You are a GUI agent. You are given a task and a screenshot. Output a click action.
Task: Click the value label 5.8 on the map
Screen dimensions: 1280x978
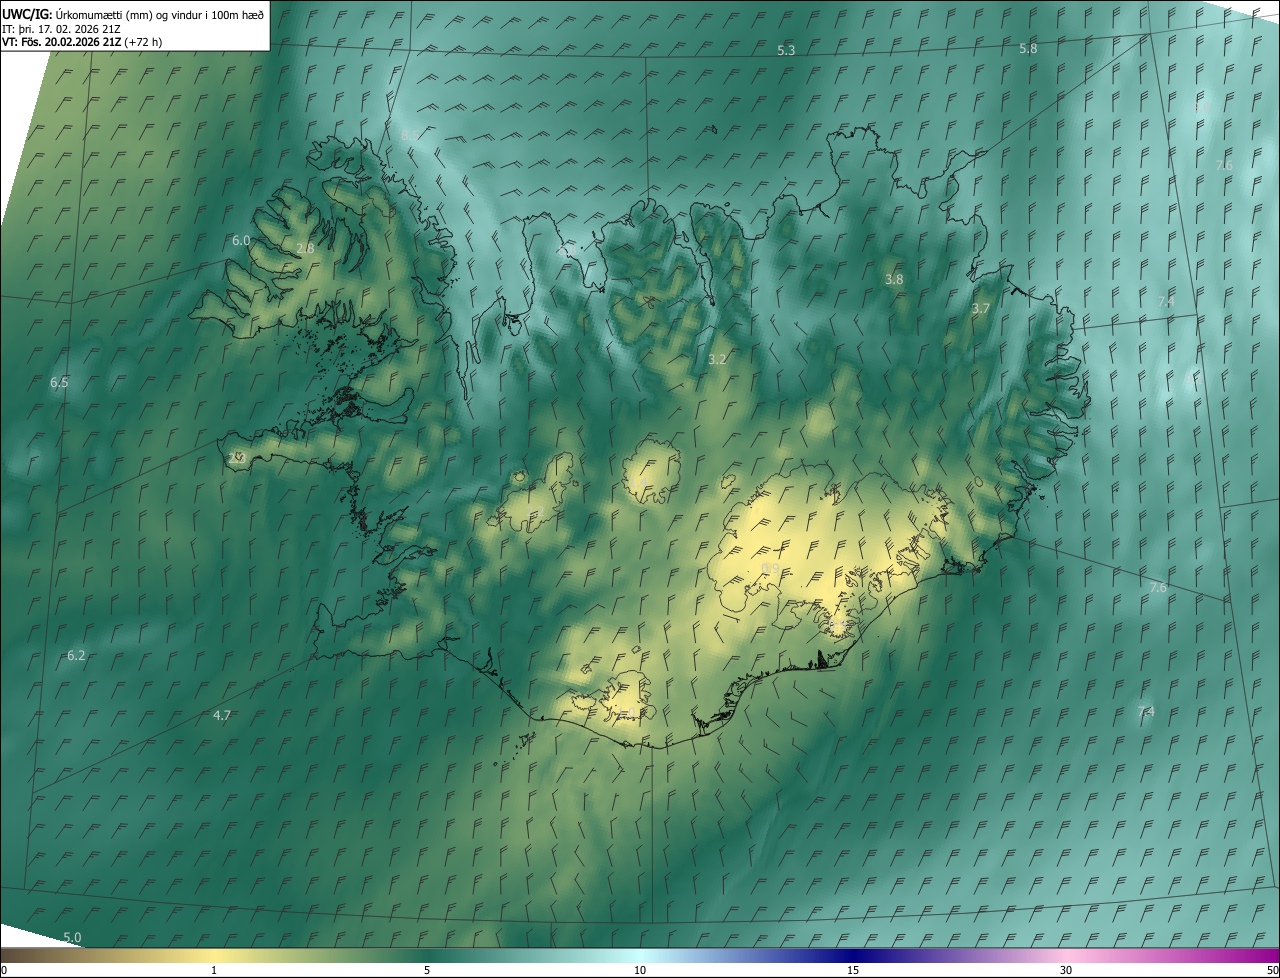point(1028,48)
